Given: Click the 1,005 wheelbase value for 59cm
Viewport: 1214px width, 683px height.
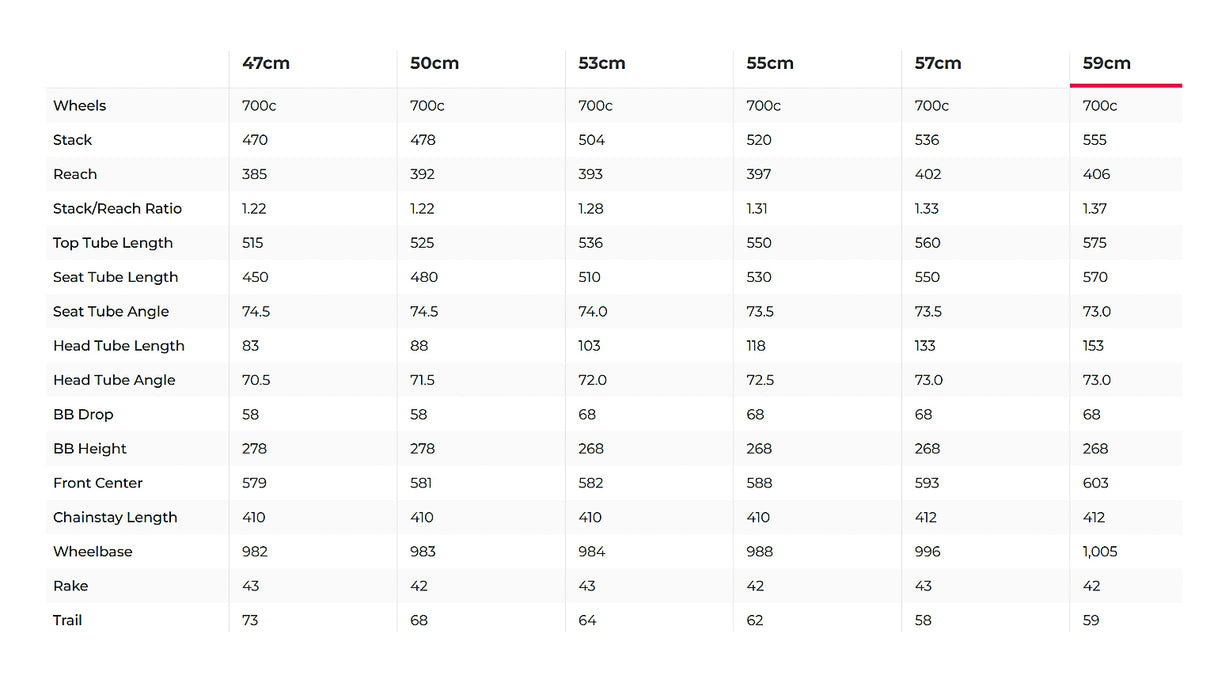Looking at the screenshot, I should pyautogui.click(x=1100, y=552).
